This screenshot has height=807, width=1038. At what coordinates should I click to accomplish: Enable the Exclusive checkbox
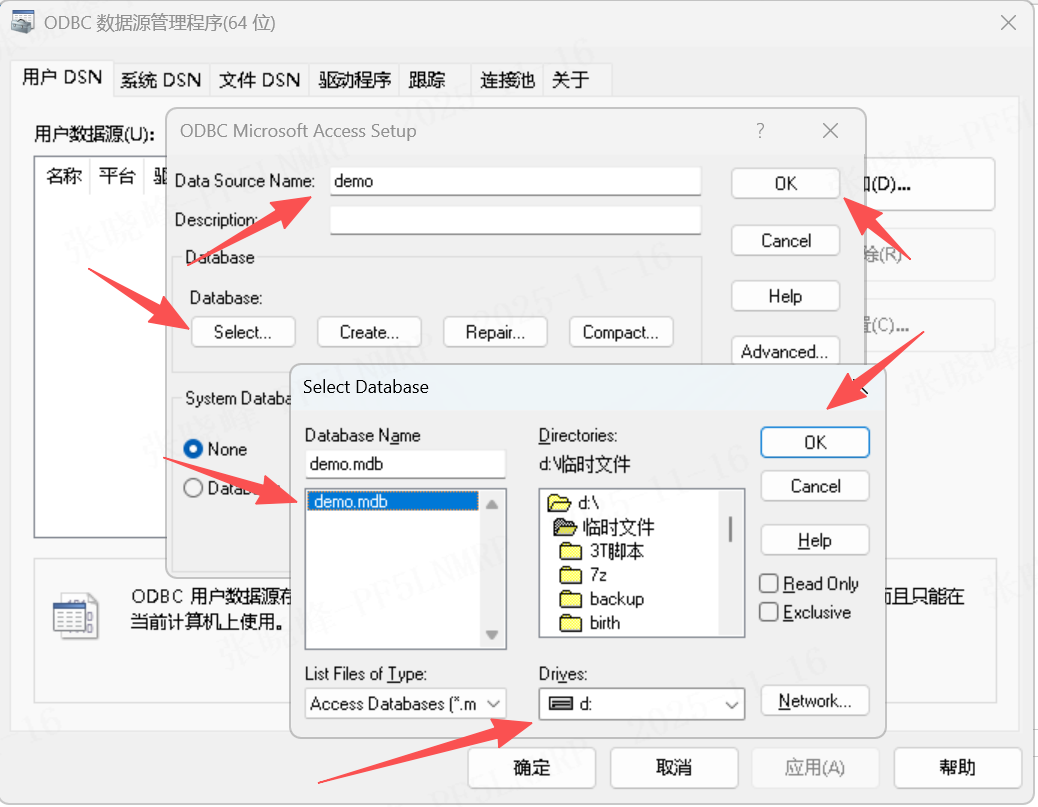(769, 612)
